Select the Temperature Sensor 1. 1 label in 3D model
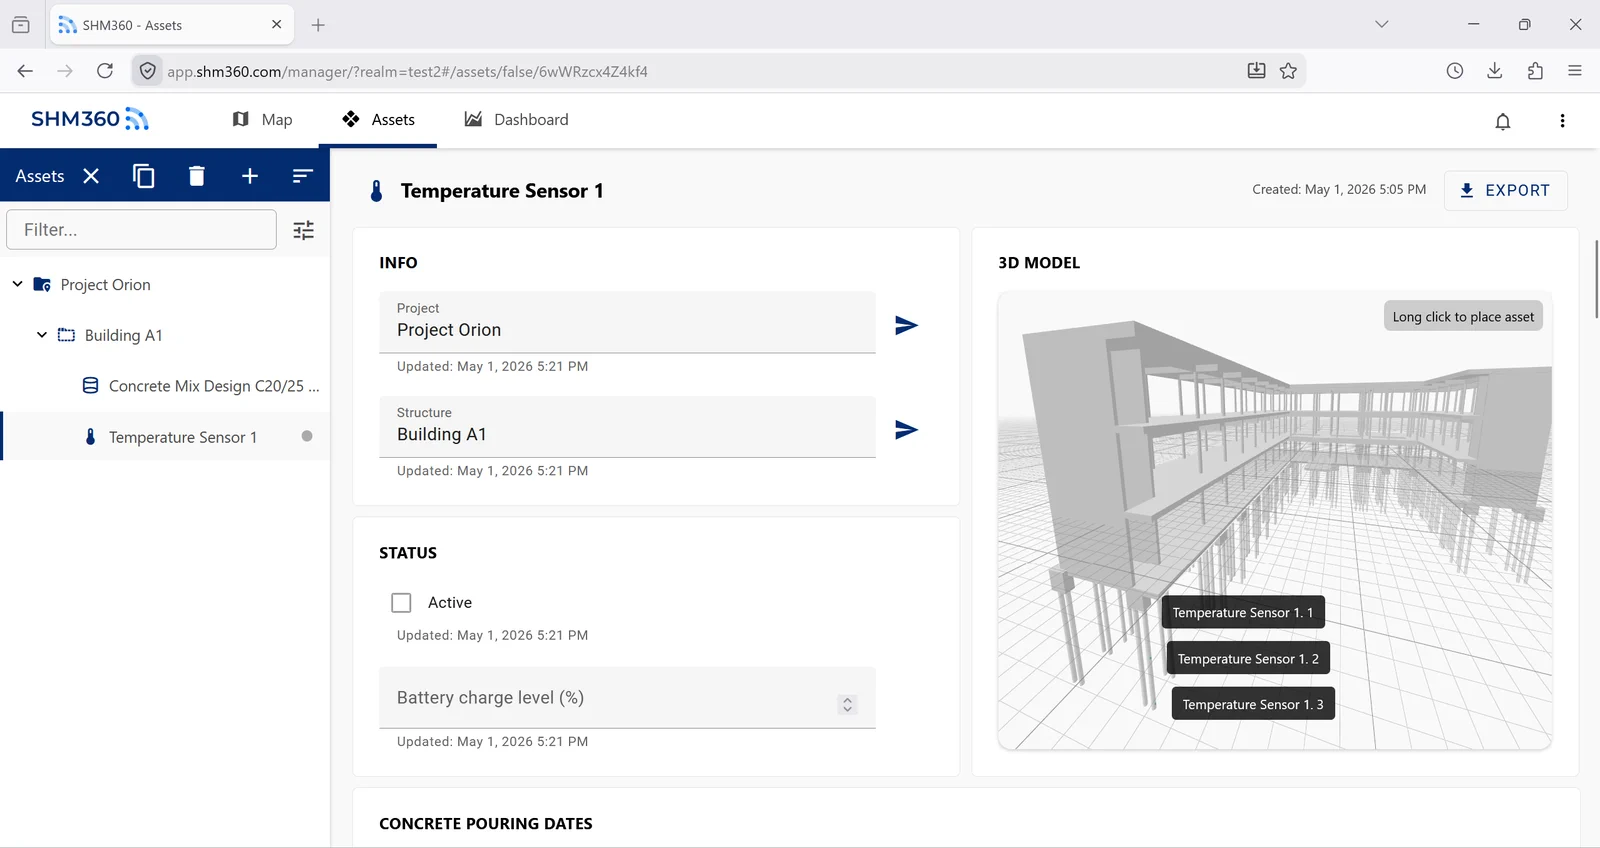This screenshot has height=848, width=1600. coord(1243,613)
